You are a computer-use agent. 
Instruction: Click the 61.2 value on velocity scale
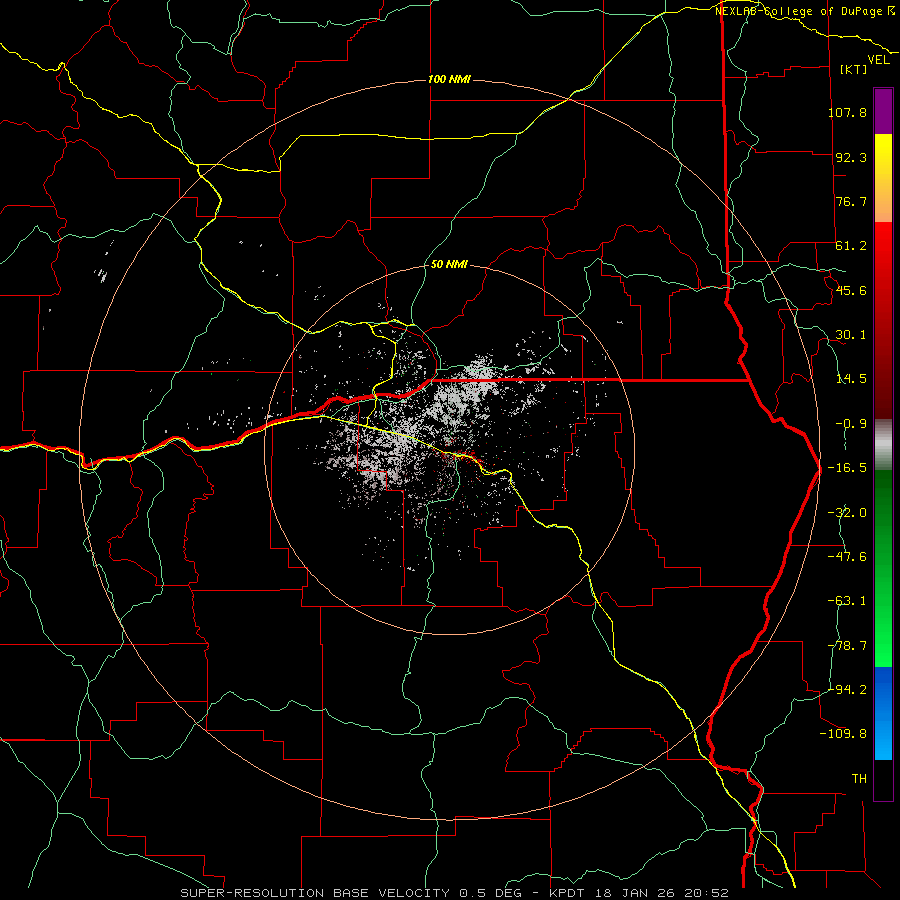click(x=851, y=246)
